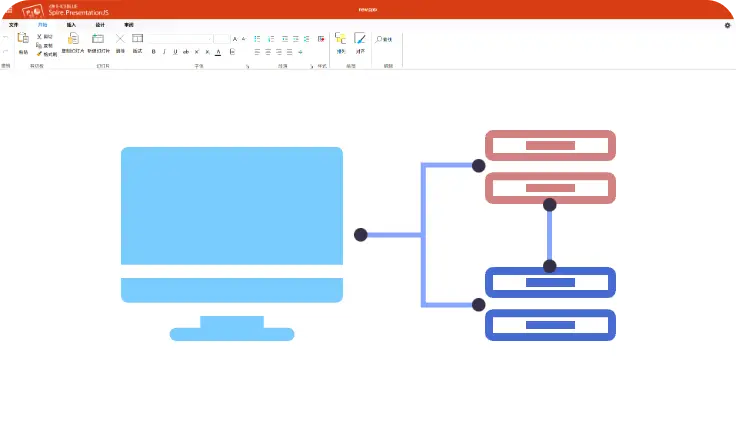Select the bottom blue rounded box
This screenshot has height=424, width=736.
(550, 325)
